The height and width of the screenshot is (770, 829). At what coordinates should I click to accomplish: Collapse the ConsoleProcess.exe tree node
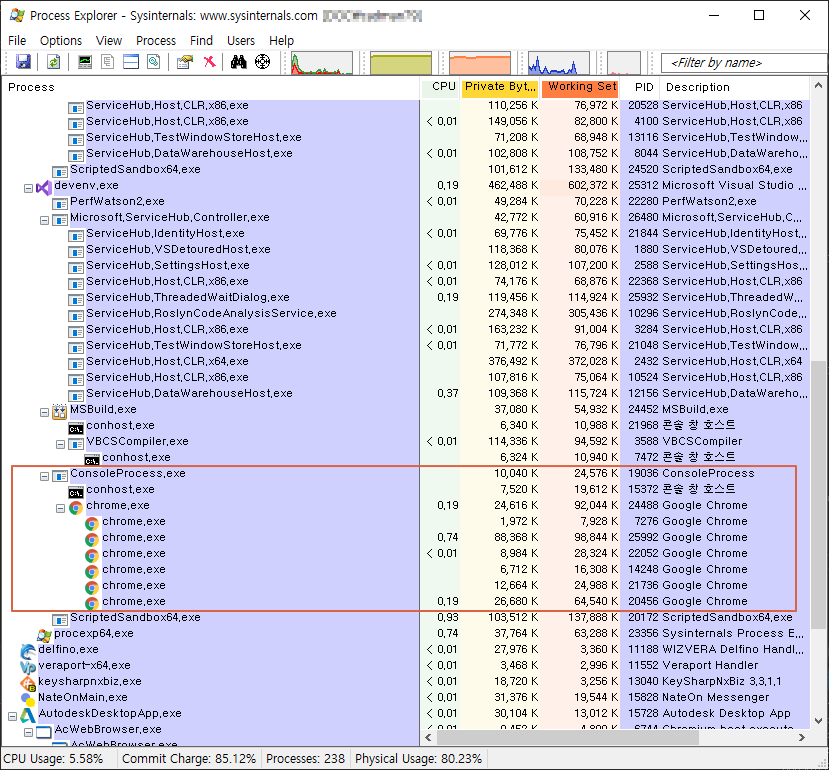click(x=45, y=476)
